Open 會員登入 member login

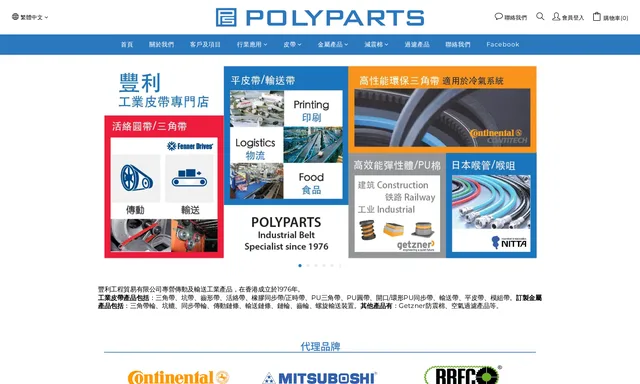tap(568, 17)
